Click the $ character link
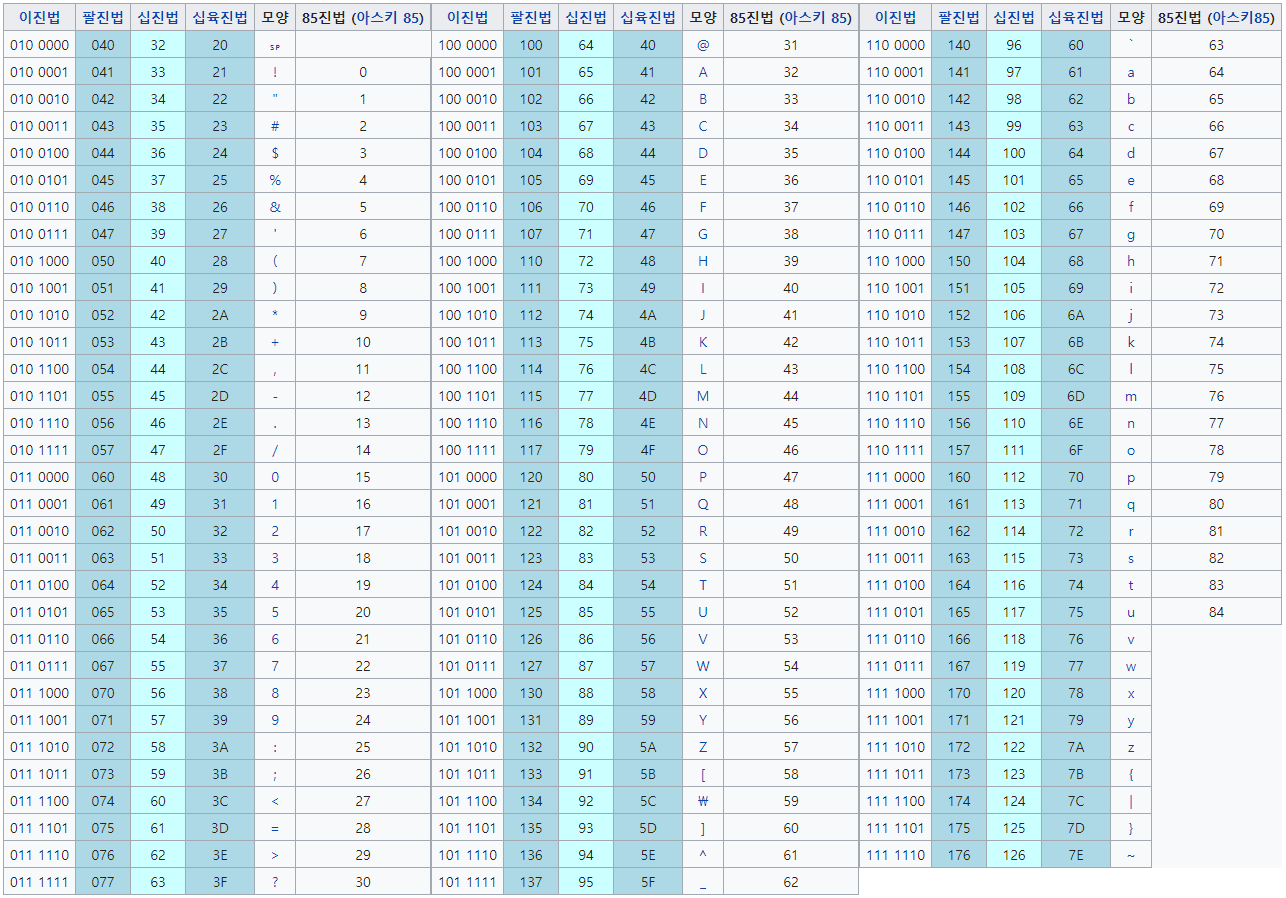Image resolution: width=1286 pixels, height=898 pixels. click(x=275, y=153)
